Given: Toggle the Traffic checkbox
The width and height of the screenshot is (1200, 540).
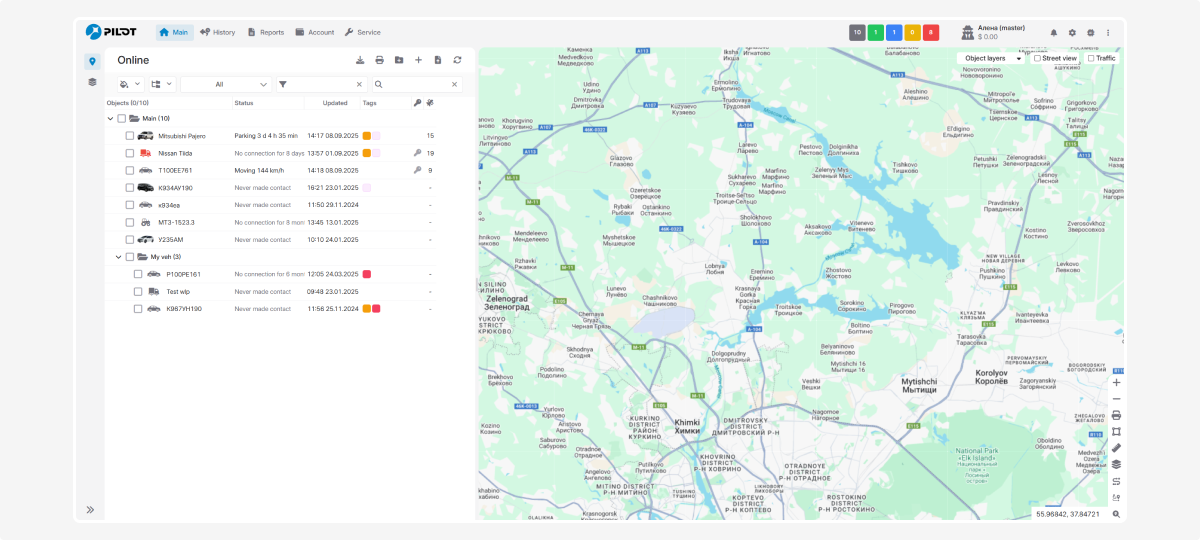Looking at the screenshot, I should coord(1091,58).
